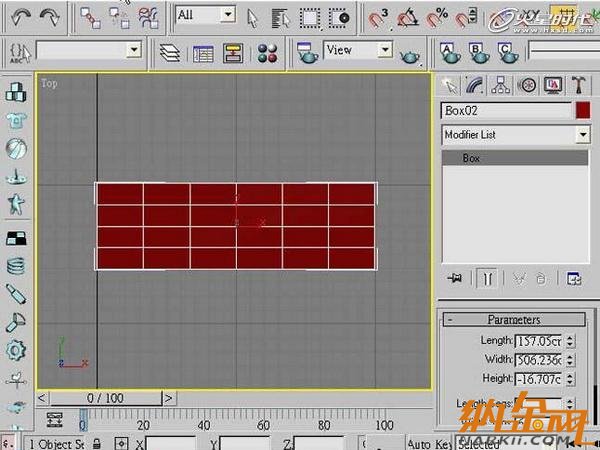Switch to the Create panel tab
The height and width of the screenshot is (450, 600).
pos(450,85)
